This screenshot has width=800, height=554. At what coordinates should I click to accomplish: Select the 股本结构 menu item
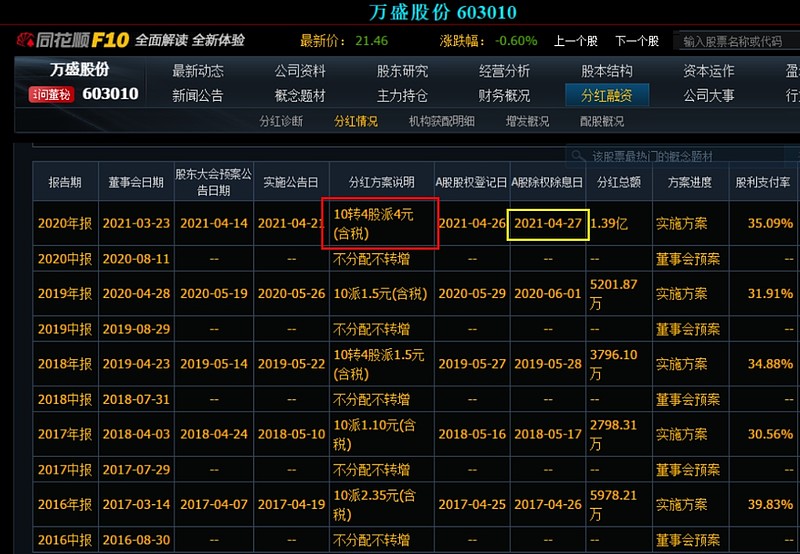pyautogui.click(x=607, y=71)
